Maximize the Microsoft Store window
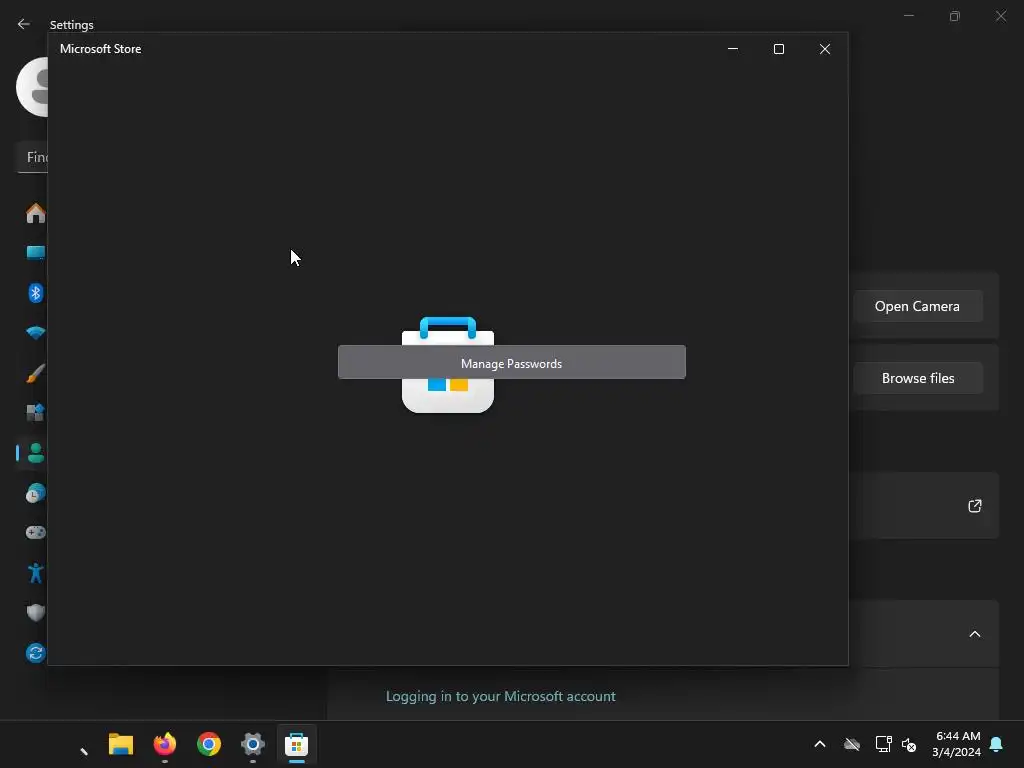This screenshot has width=1024, height=768. click(778, 49)
